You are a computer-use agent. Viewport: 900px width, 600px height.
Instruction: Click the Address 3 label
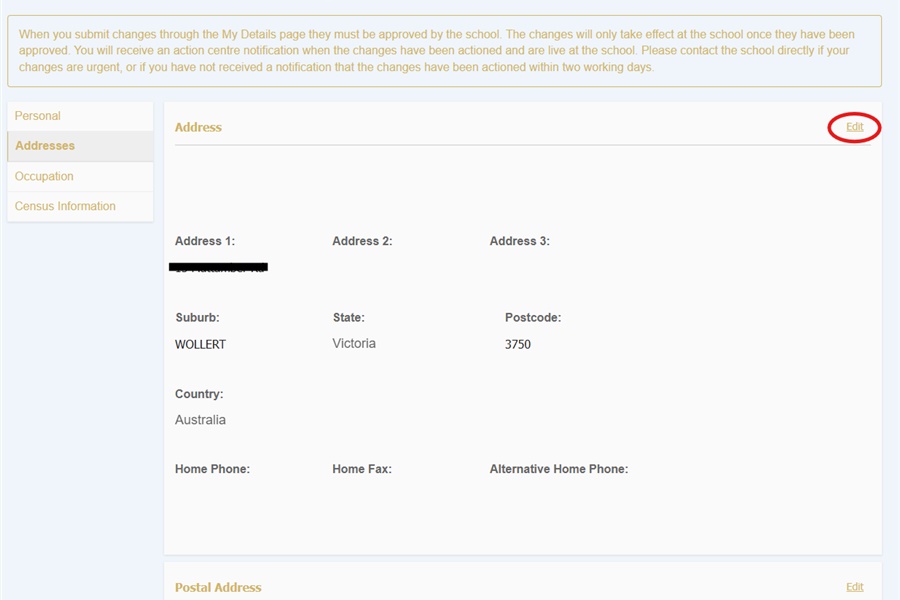516,241
